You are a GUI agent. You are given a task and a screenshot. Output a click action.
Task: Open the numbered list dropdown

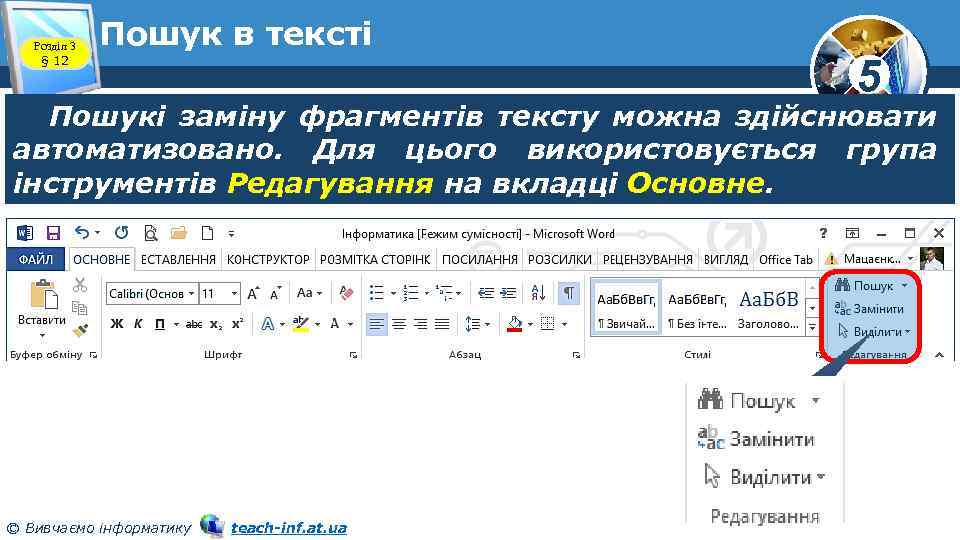pyautogui.click(x=426, y=294)
